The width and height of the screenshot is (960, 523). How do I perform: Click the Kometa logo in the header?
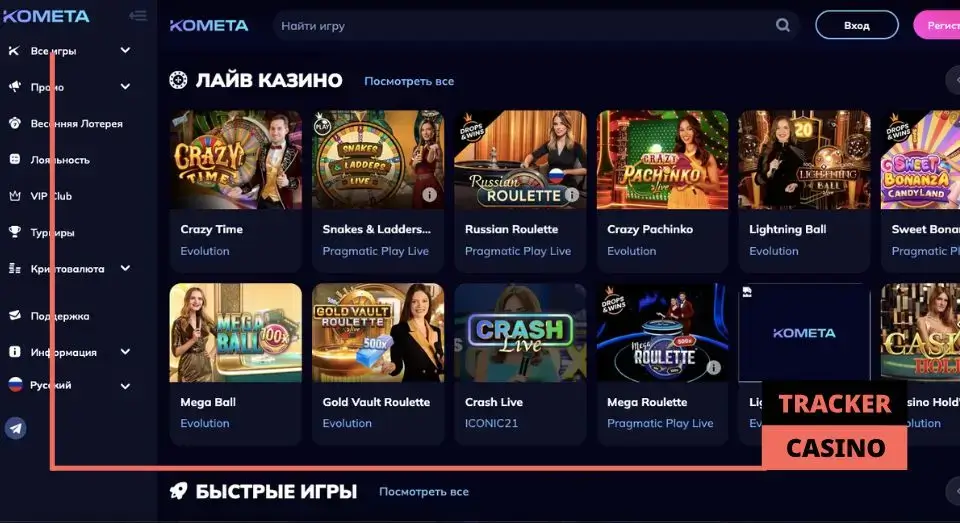(209, 25)
